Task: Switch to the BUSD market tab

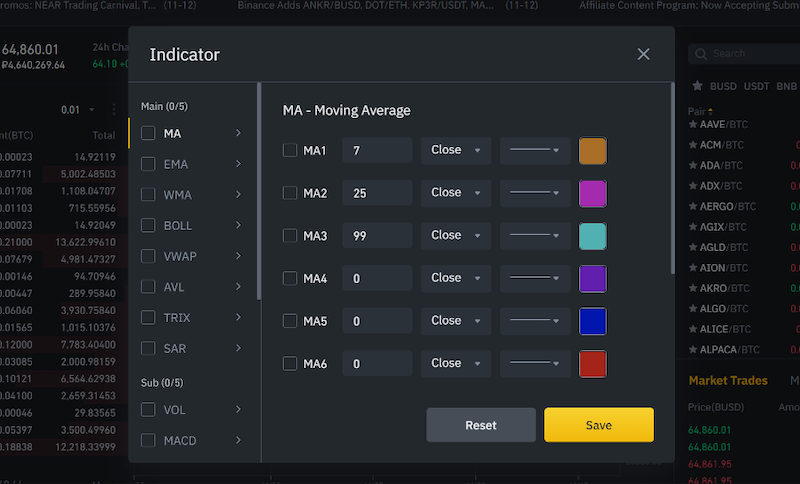Action: pyautogui.click(x=723, y=86)
